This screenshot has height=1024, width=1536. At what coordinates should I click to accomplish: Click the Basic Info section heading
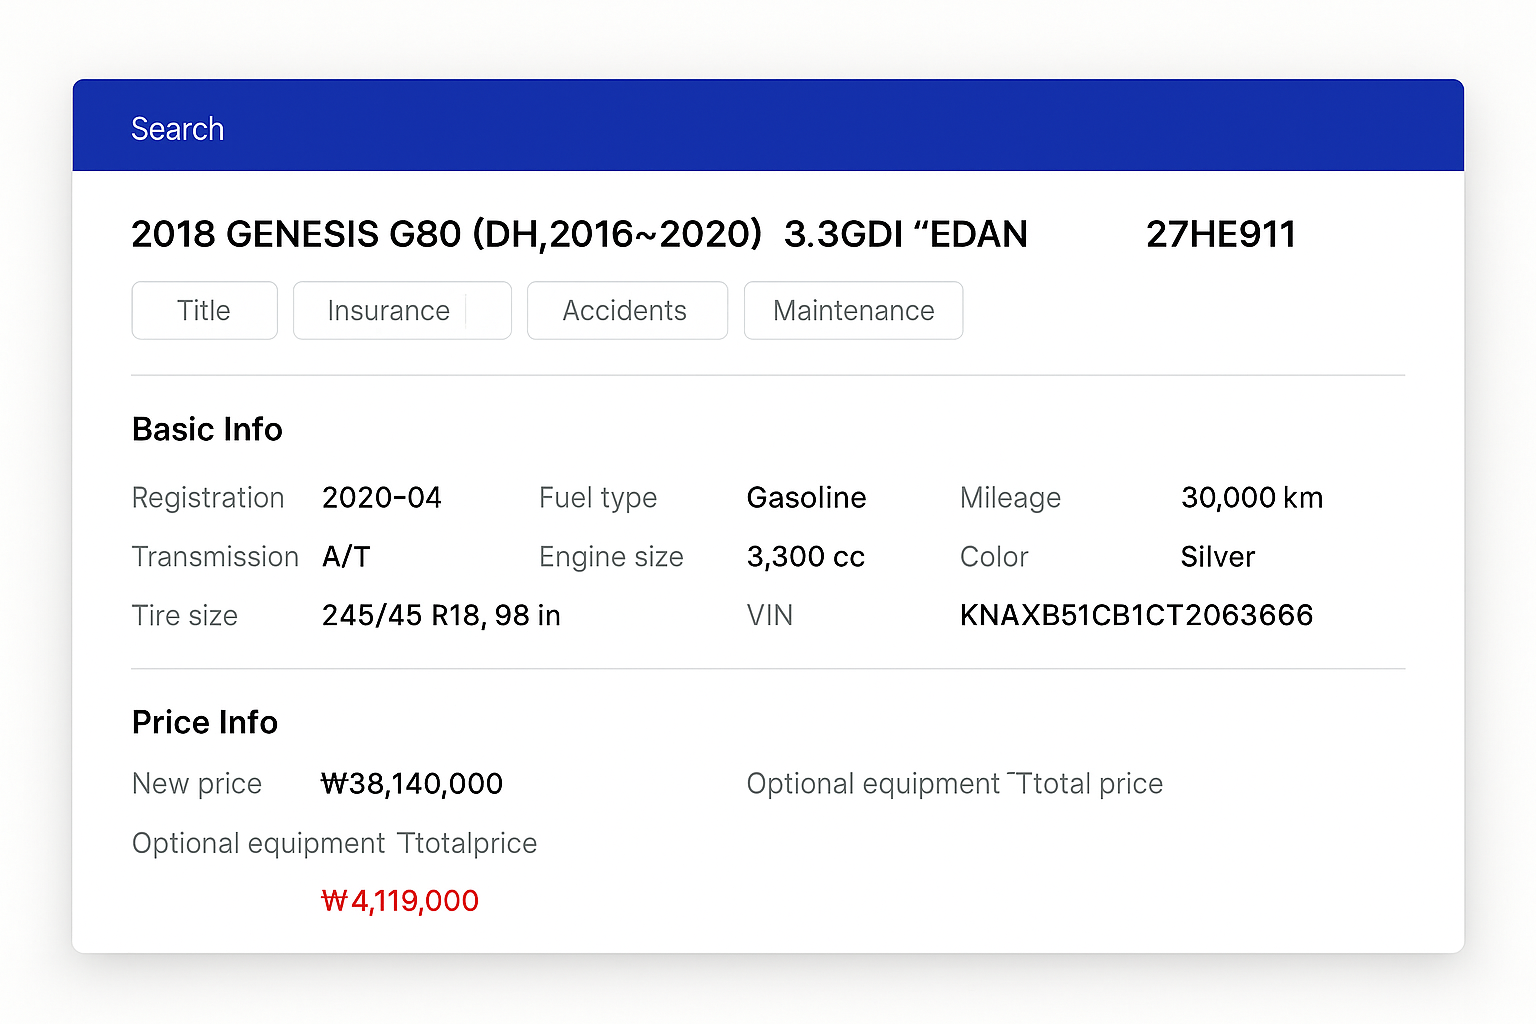(207, 430)
